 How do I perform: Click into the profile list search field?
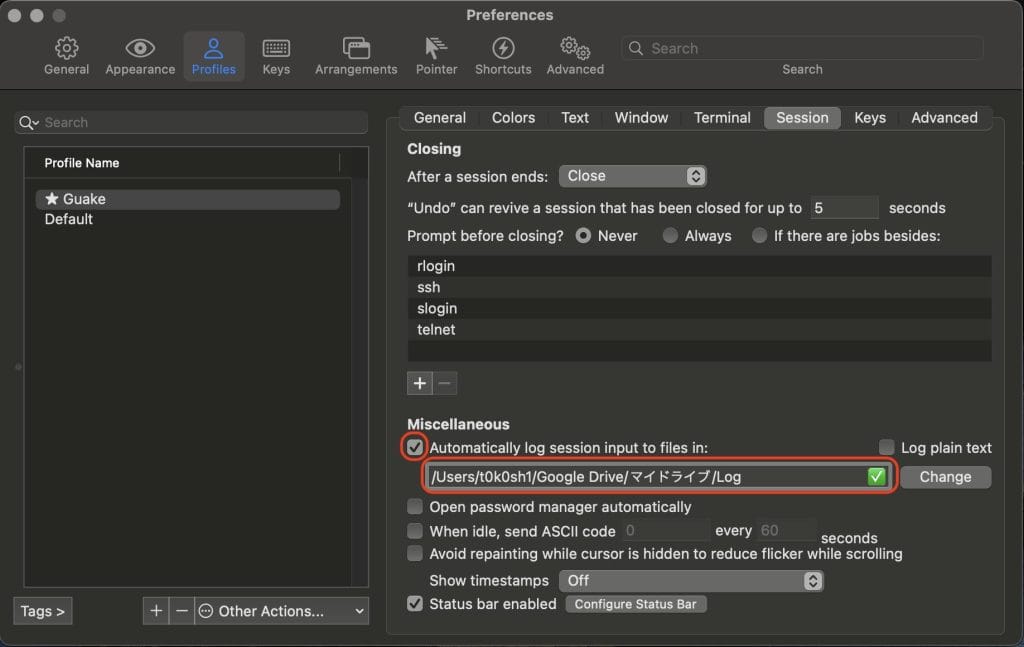[x=191, y=123]
